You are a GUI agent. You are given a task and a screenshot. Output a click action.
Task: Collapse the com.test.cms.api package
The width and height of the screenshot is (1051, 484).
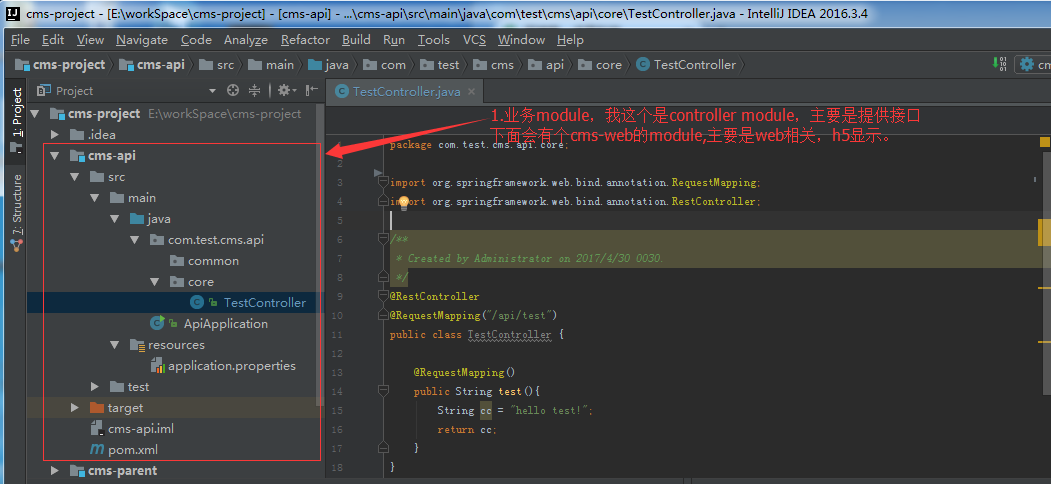click(135, 239)
